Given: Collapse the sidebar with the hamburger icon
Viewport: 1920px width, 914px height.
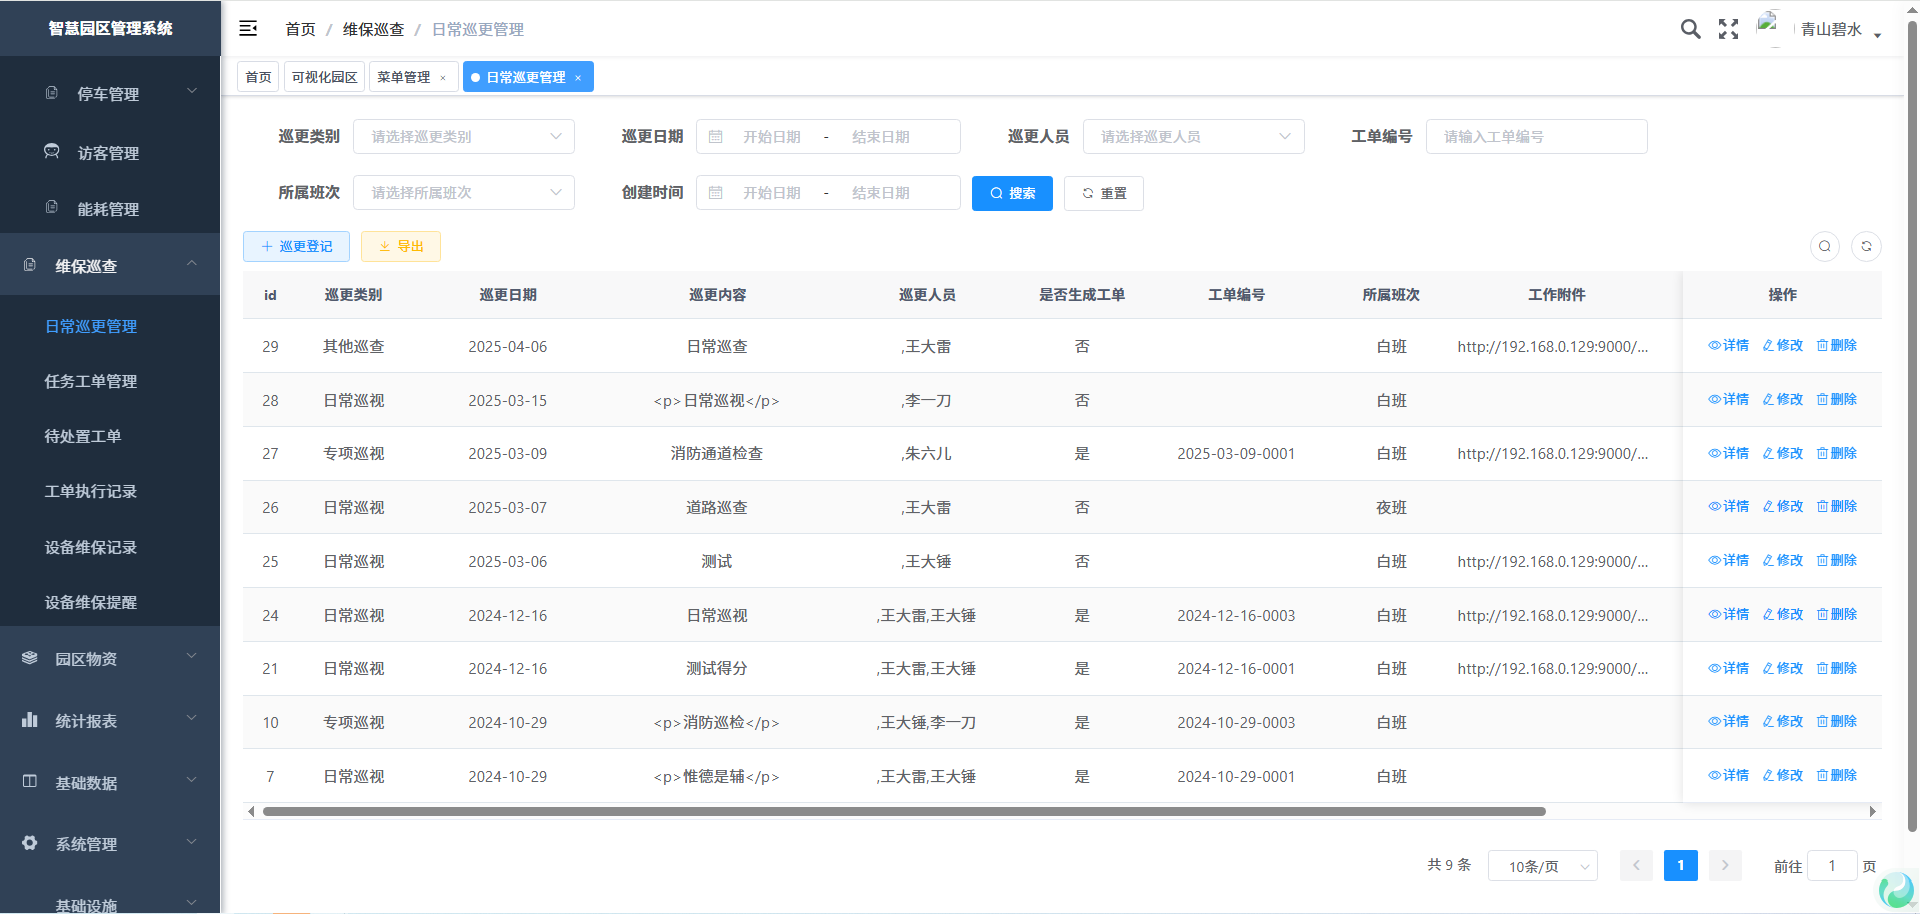Looking at the screenshot, I should (x=248, y=29).
